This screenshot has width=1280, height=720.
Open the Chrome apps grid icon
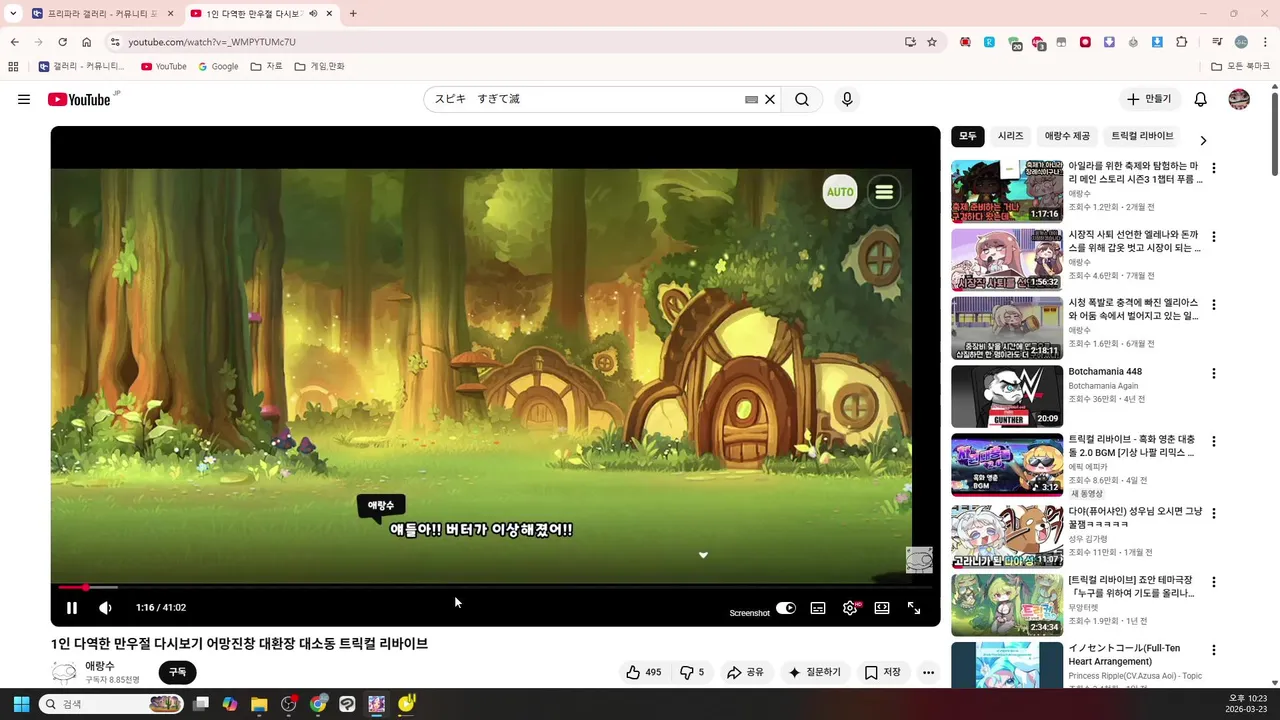coord(13,67)
